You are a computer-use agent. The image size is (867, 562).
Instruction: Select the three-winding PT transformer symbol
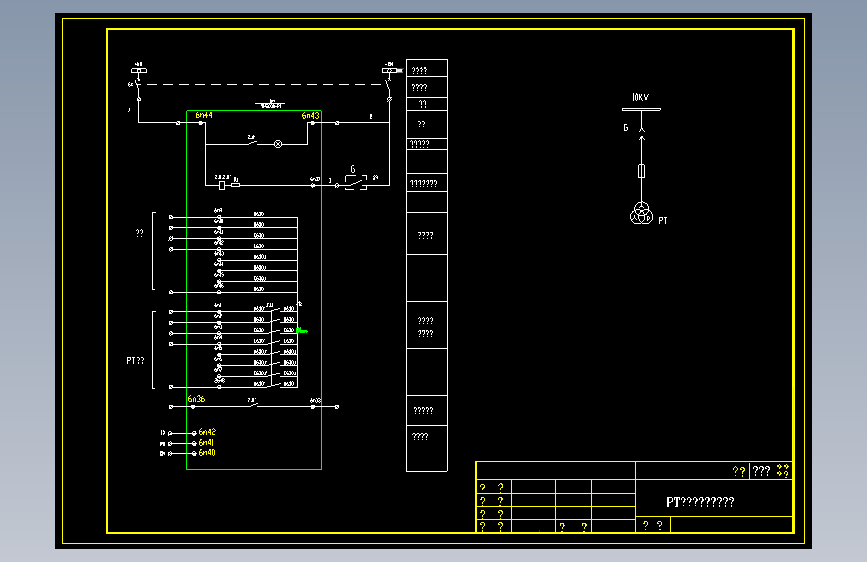(641, 214)
